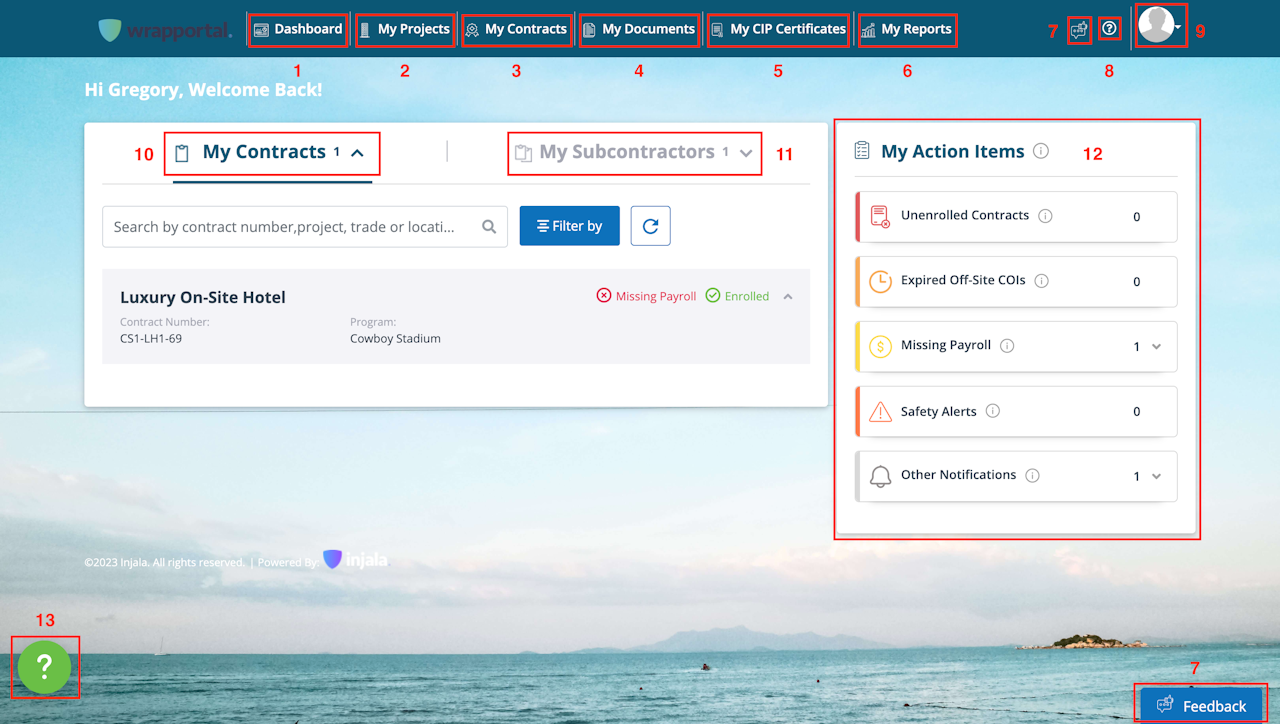
Task: Open the user profile avatar menu
Action: [1161, 25]
